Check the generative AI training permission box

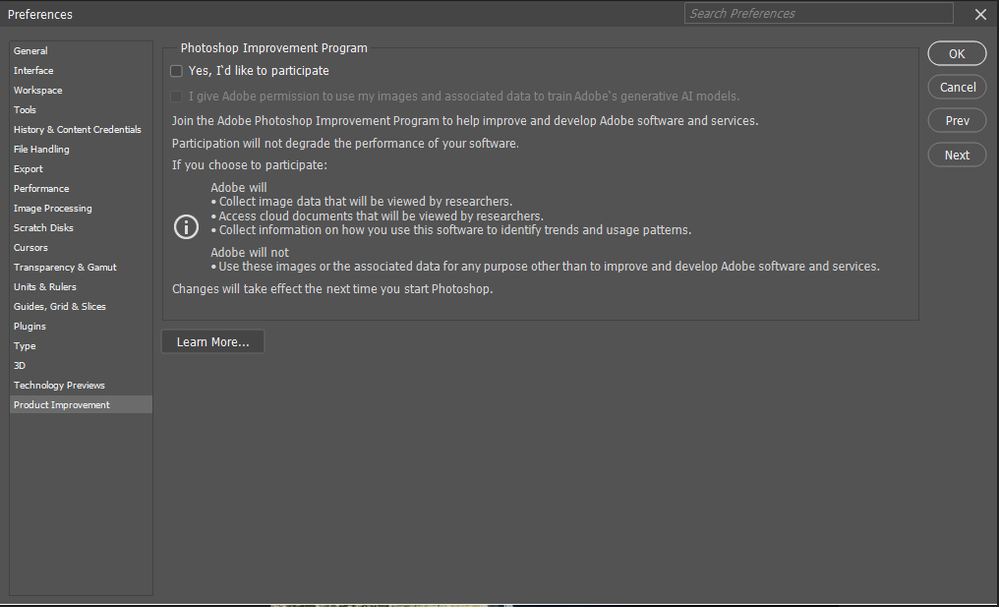[176, 96]
